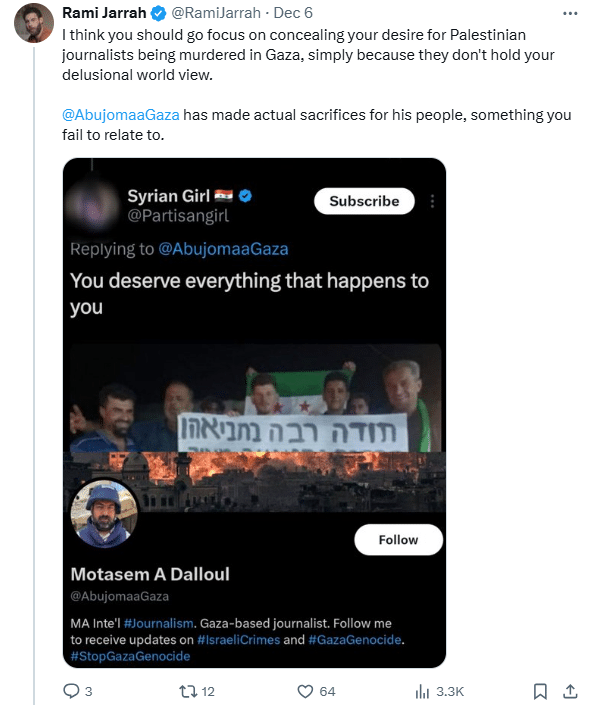Share the tweet via upload arrow icon

tap(570, 691)
